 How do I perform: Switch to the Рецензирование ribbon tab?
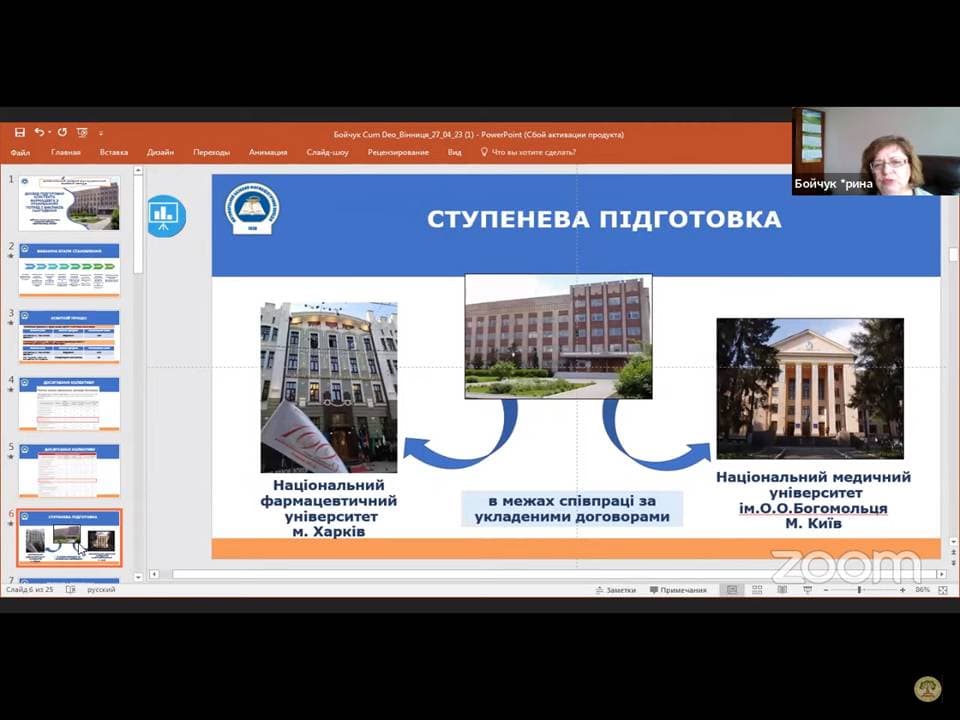(x=398, y=152)
